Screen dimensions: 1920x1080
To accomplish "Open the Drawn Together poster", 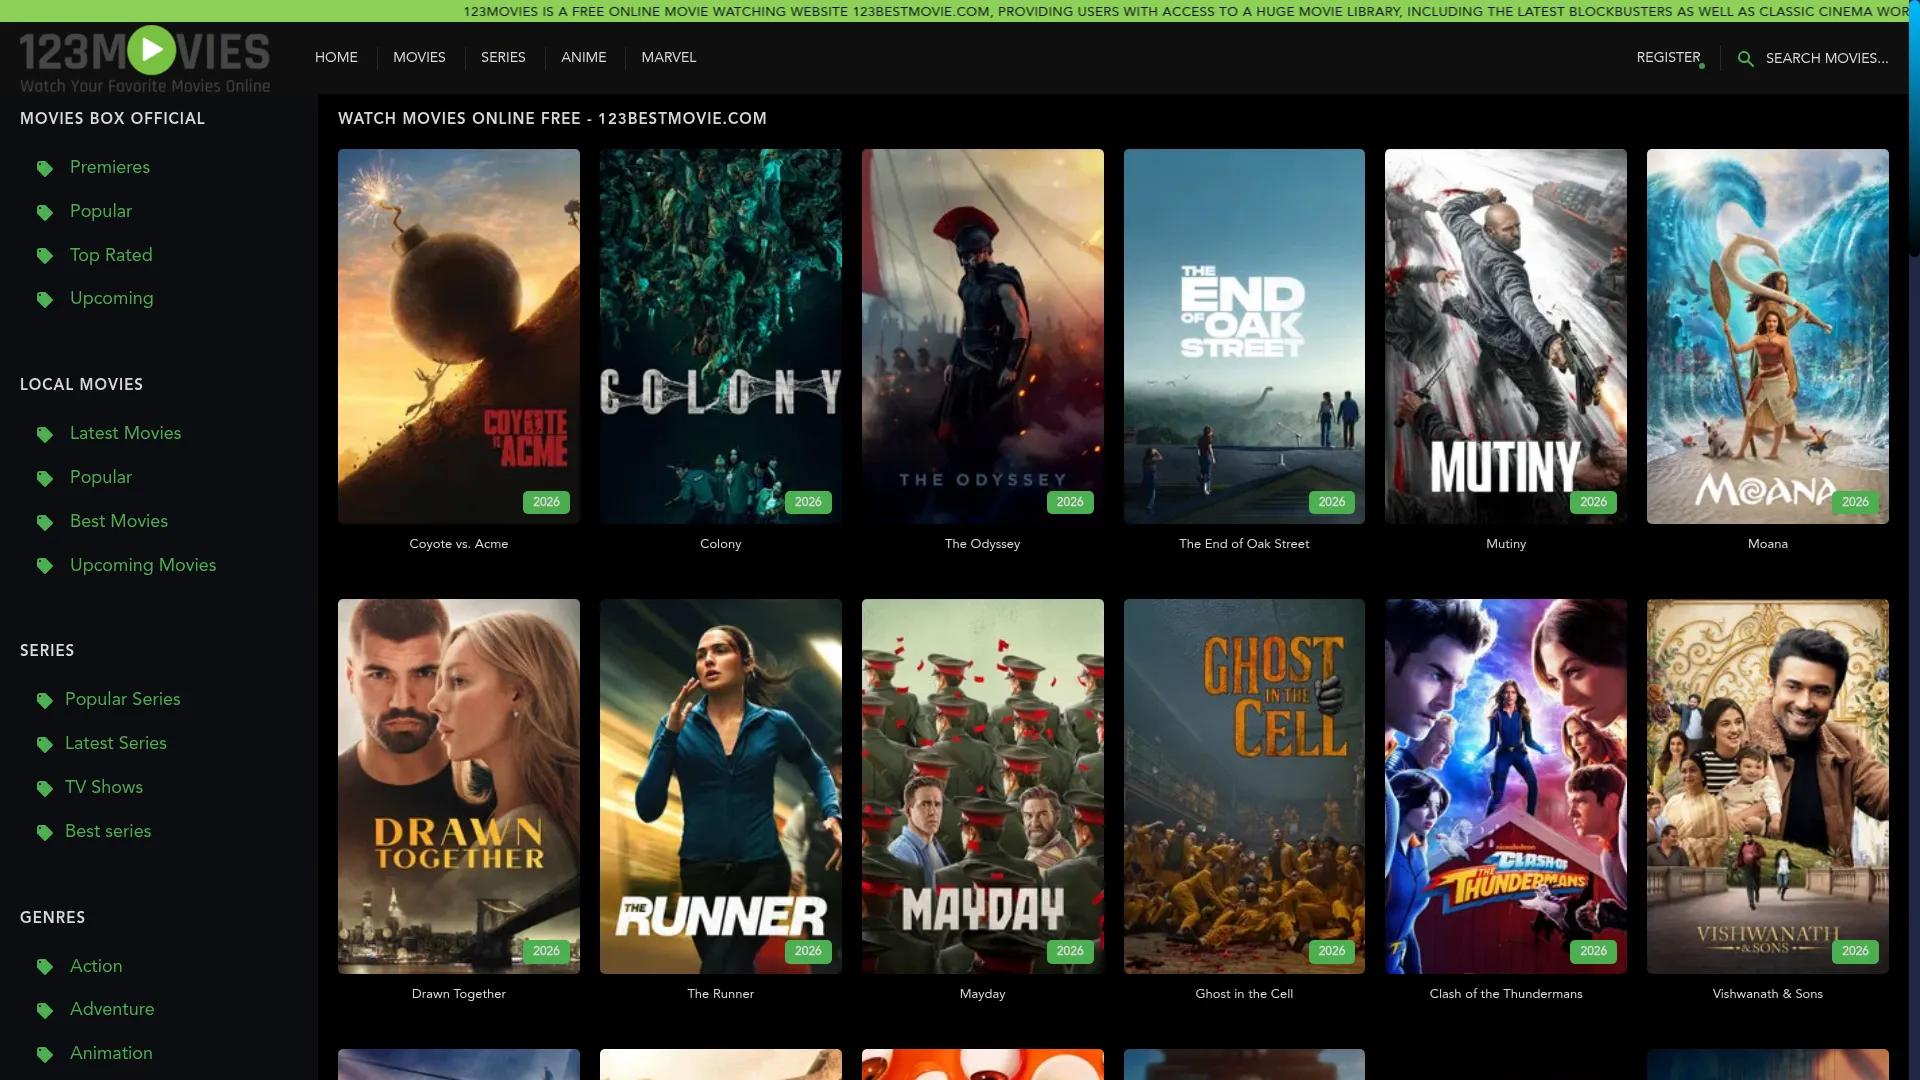I will [x=459, y=786].
